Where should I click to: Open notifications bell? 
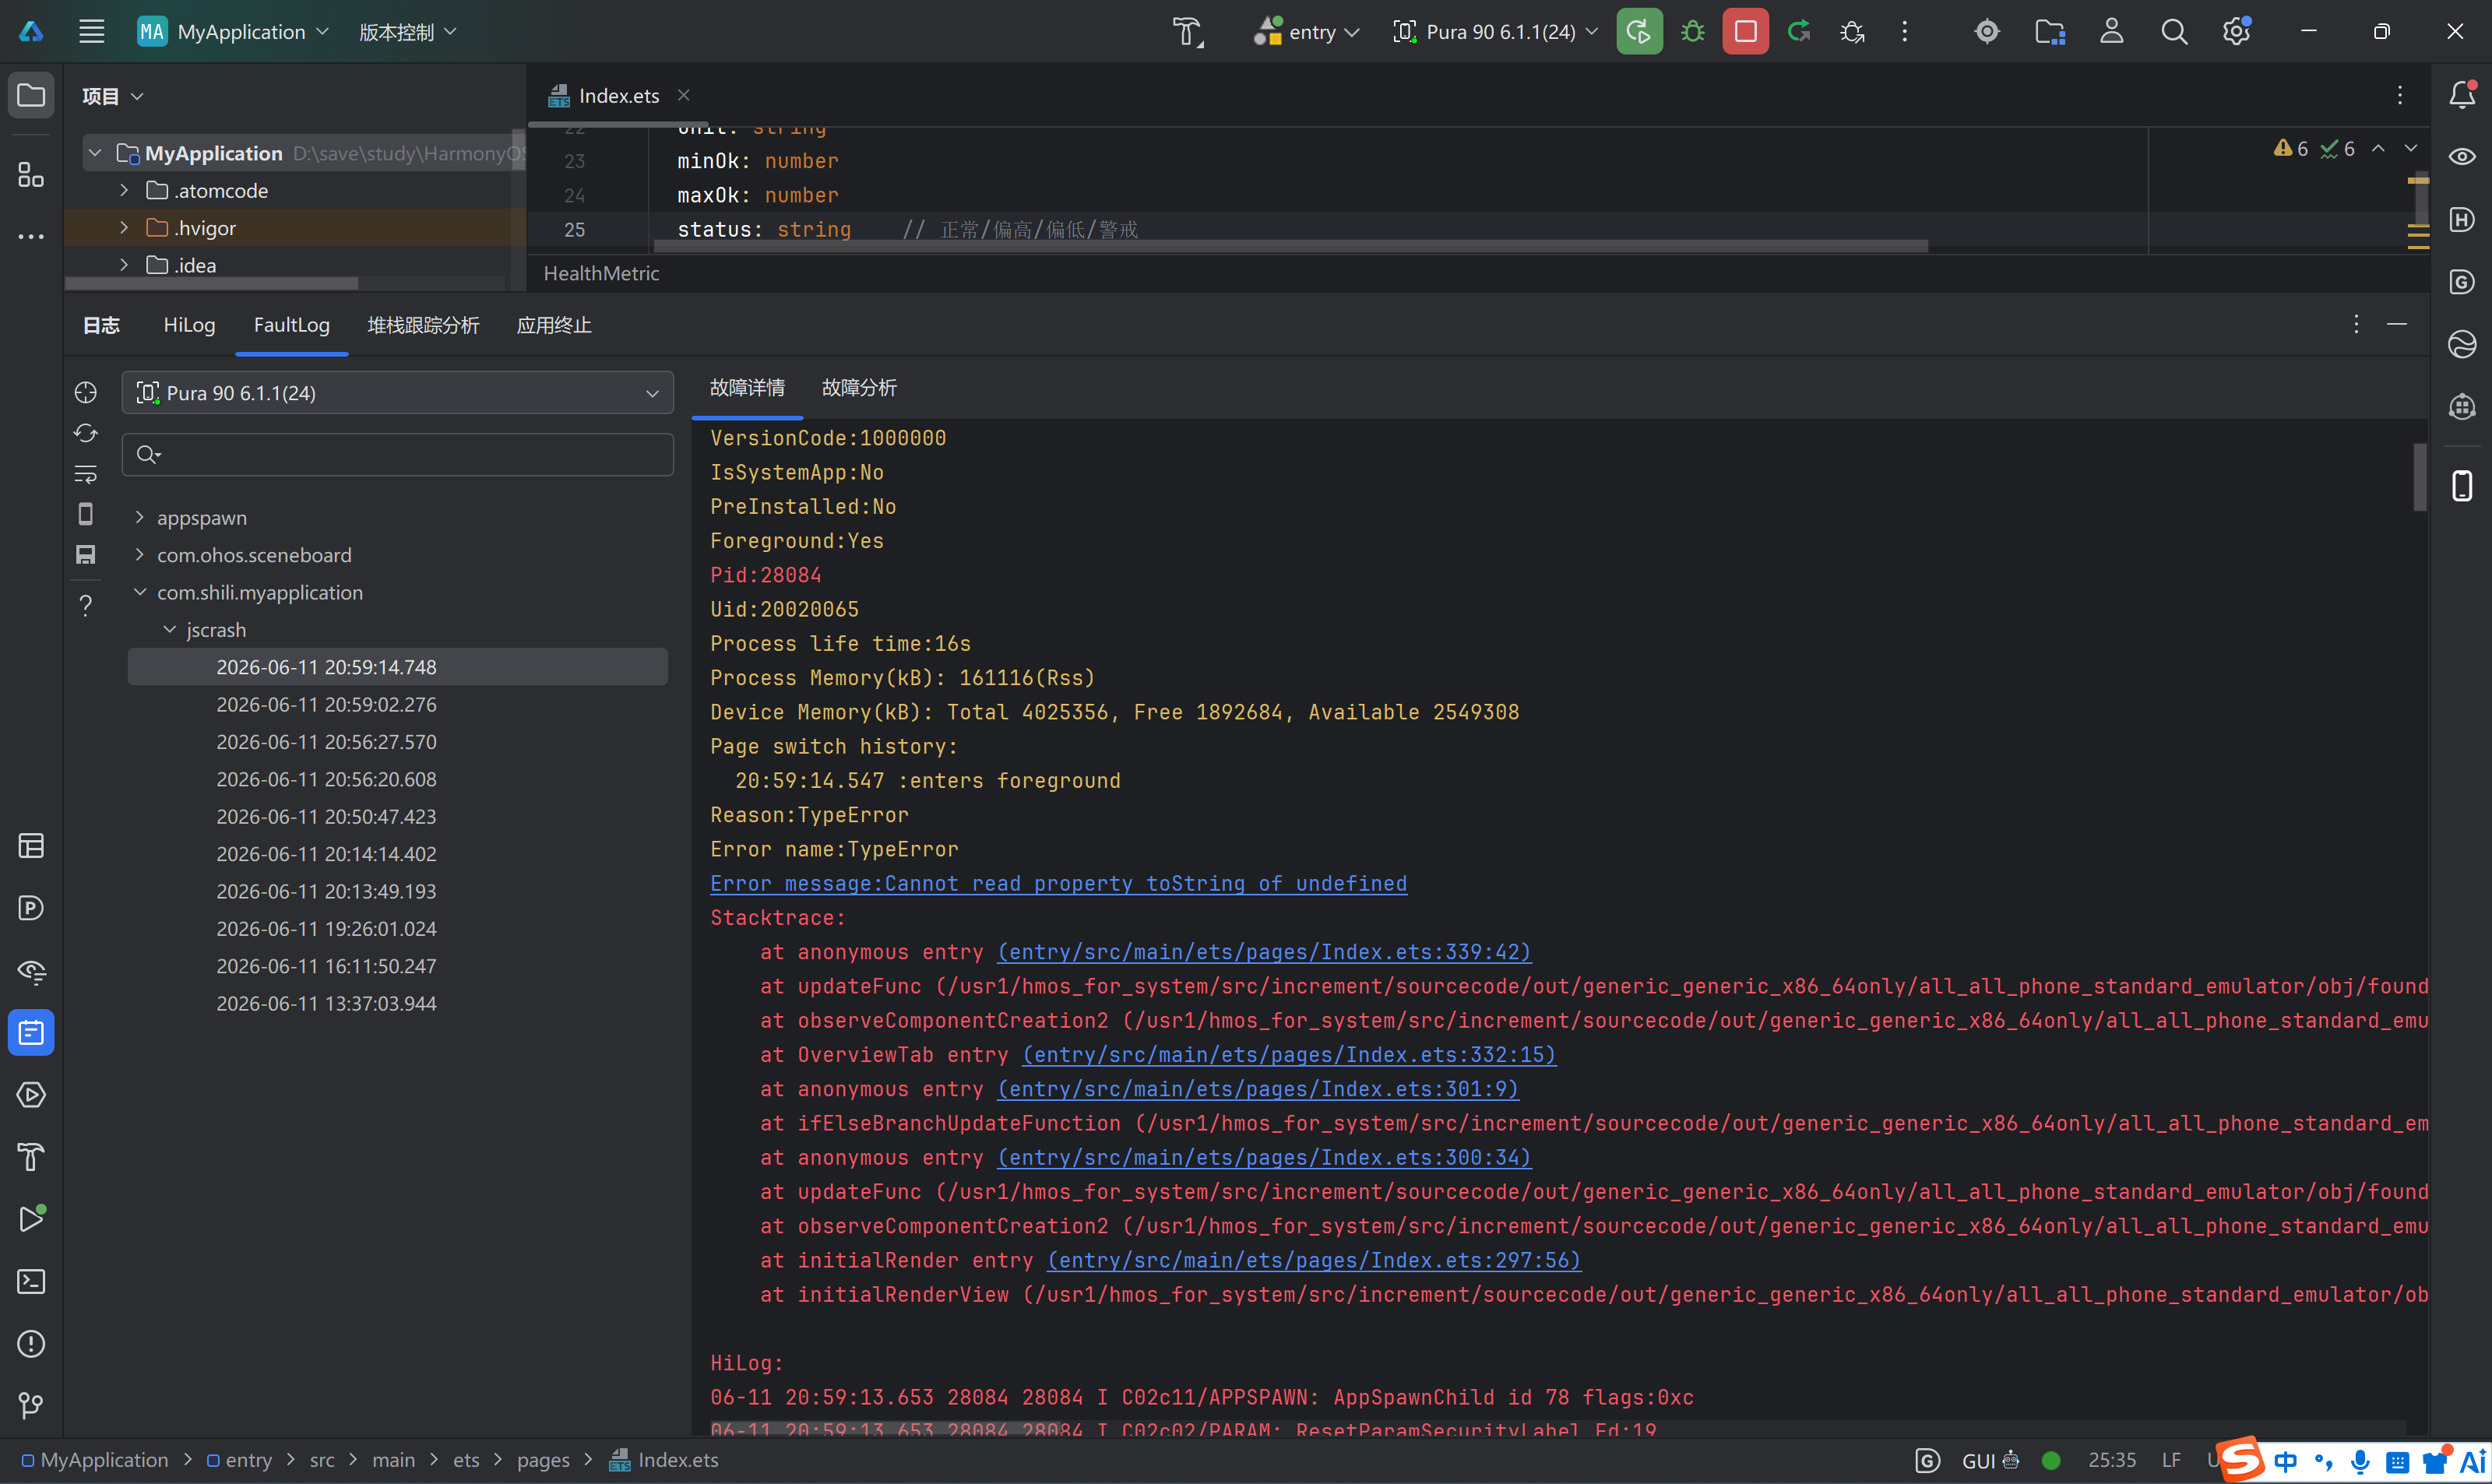[x=2462, y=94]
